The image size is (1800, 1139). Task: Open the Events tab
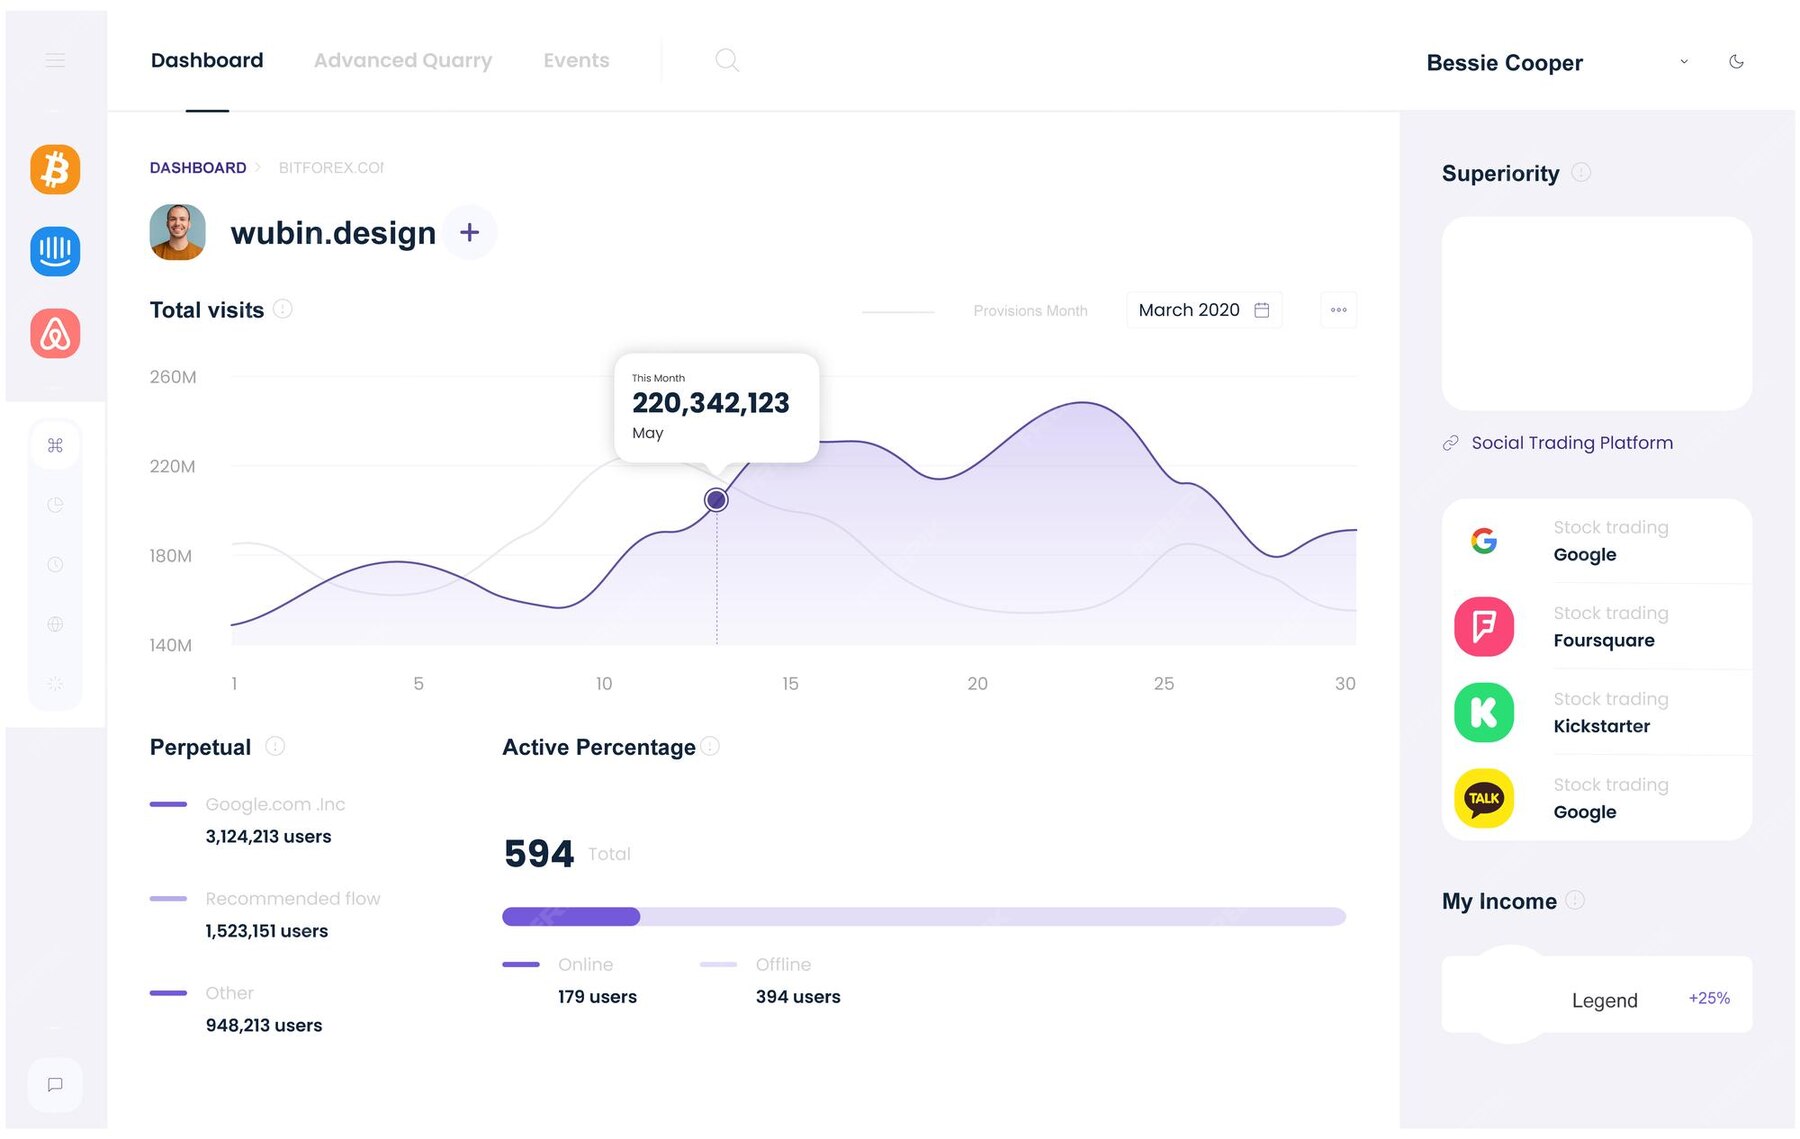(576, 60)
